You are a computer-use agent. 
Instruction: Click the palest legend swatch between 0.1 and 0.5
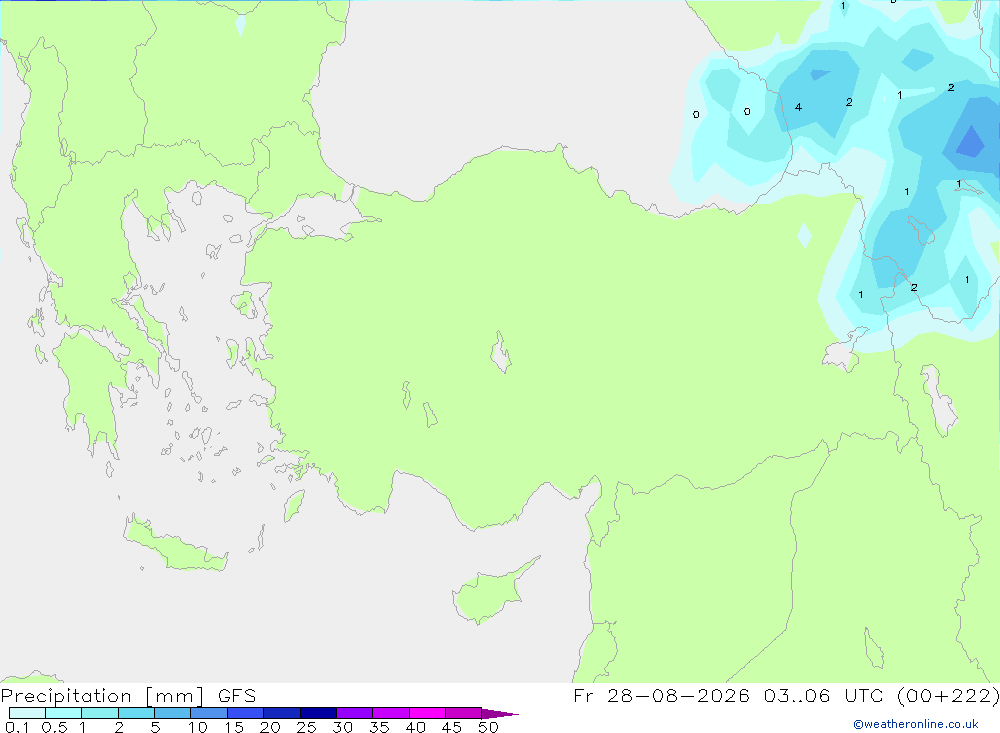(27, 713)
